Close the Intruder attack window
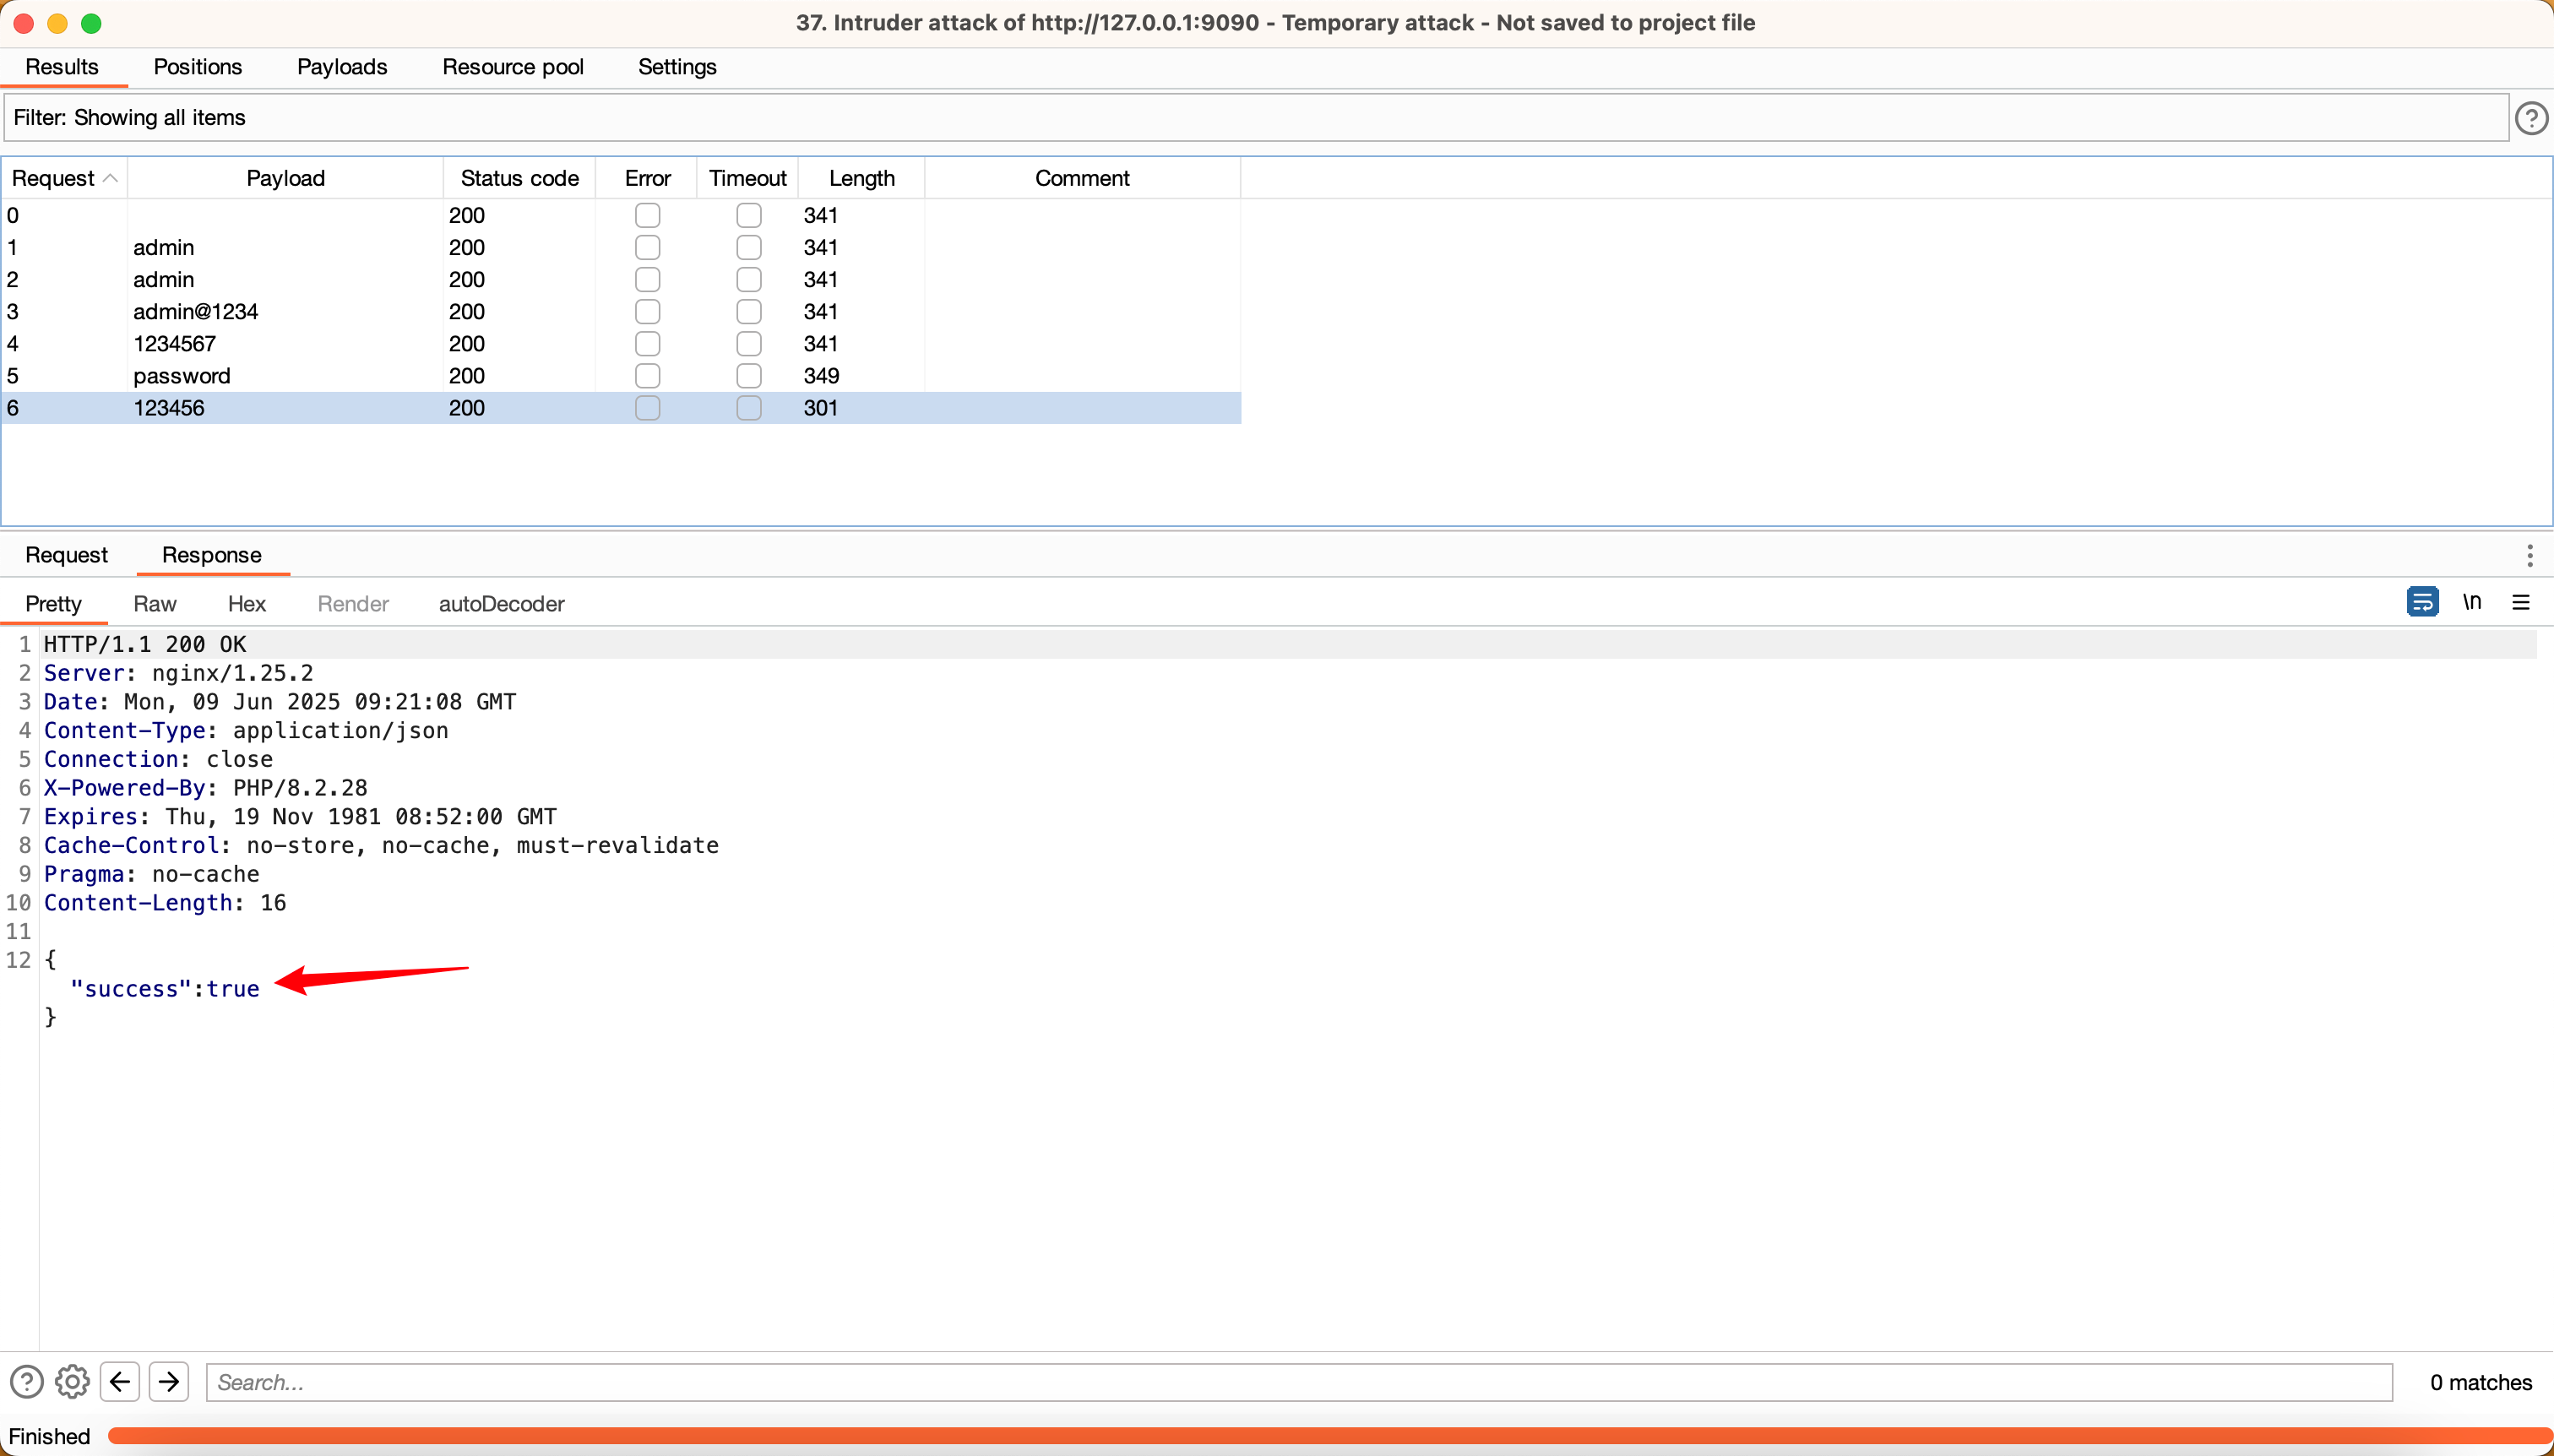 24,23
